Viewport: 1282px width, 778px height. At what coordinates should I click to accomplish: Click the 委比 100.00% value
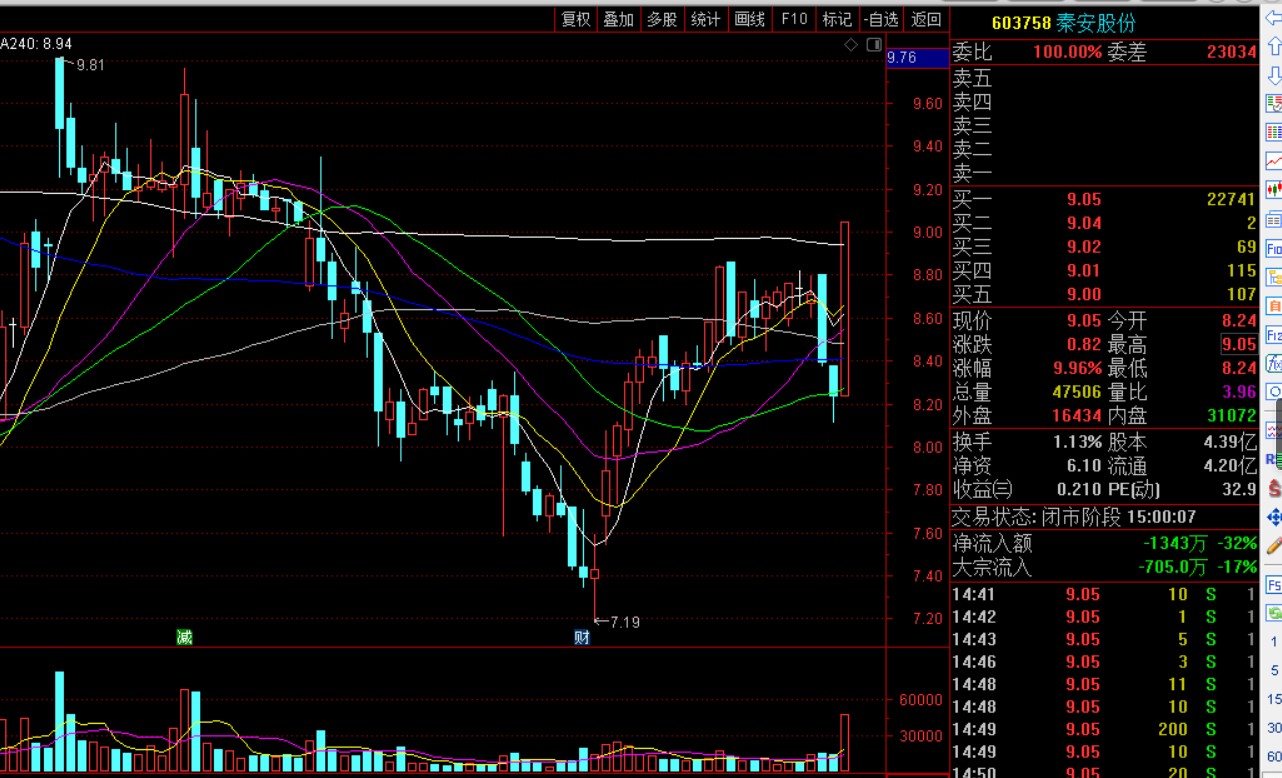pos(1068,52)
